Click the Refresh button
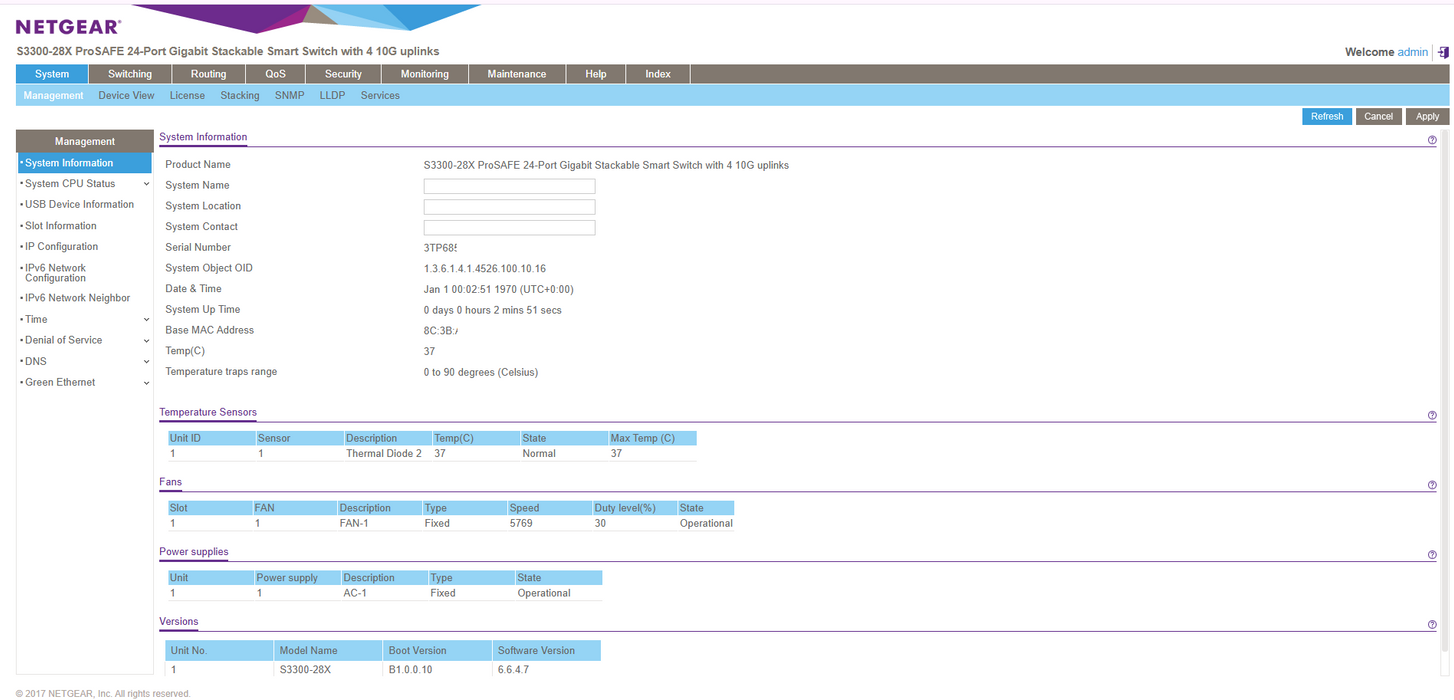This screenshot has height=700, width=1454. tap(1327, 117)
